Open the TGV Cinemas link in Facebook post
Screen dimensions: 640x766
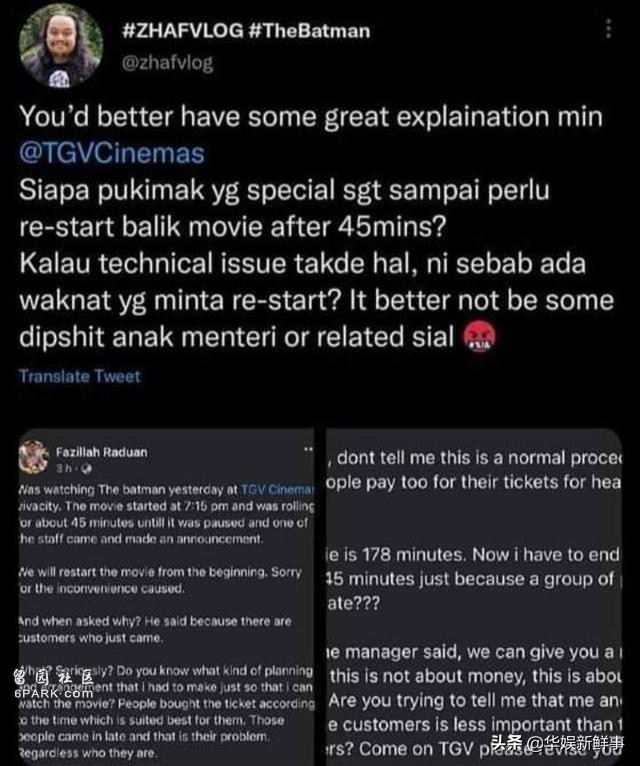tap(277, 489)
